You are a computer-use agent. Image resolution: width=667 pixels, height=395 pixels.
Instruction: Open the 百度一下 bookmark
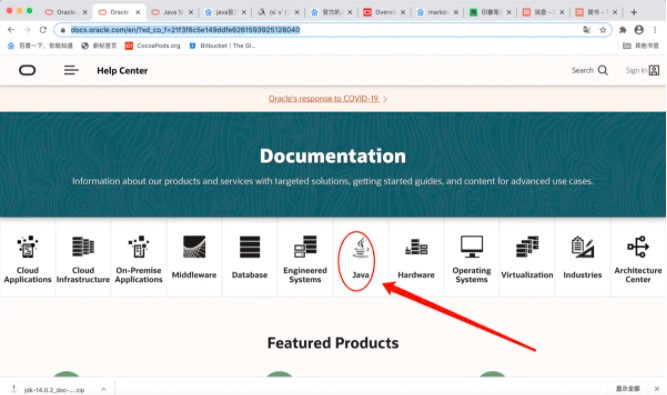pos(40,45)
